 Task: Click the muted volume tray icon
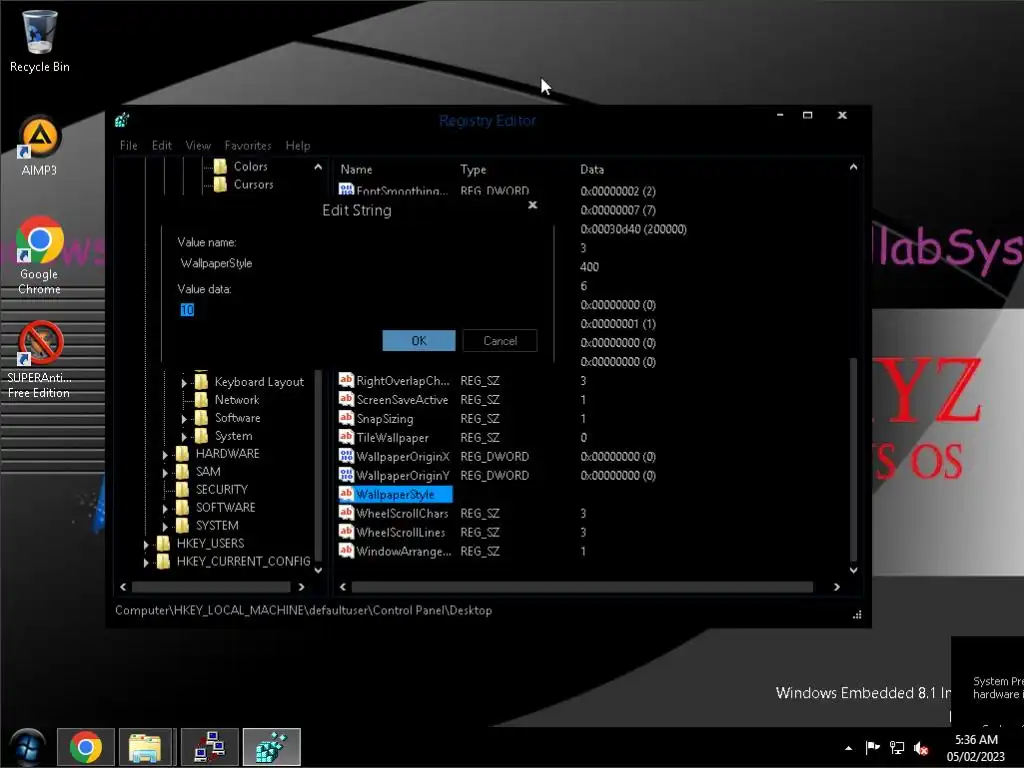[921, 748]
